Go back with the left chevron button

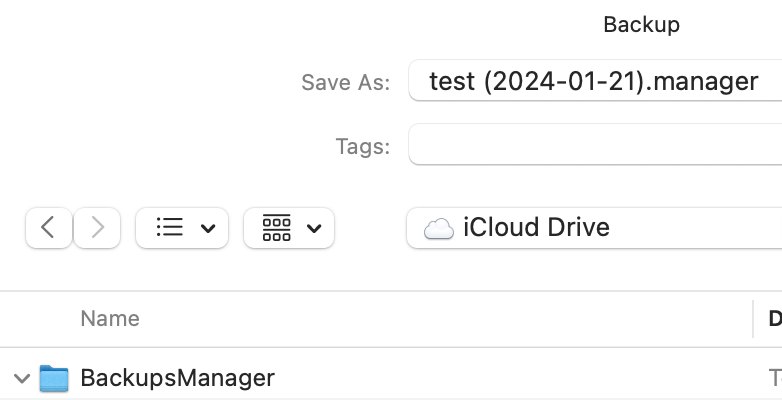coord(49,228)
